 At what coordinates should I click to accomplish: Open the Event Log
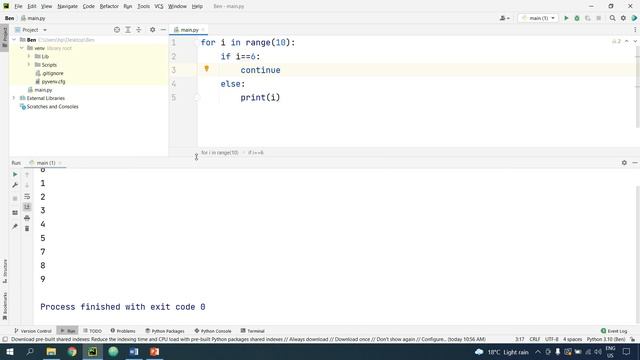click(614, 331)
